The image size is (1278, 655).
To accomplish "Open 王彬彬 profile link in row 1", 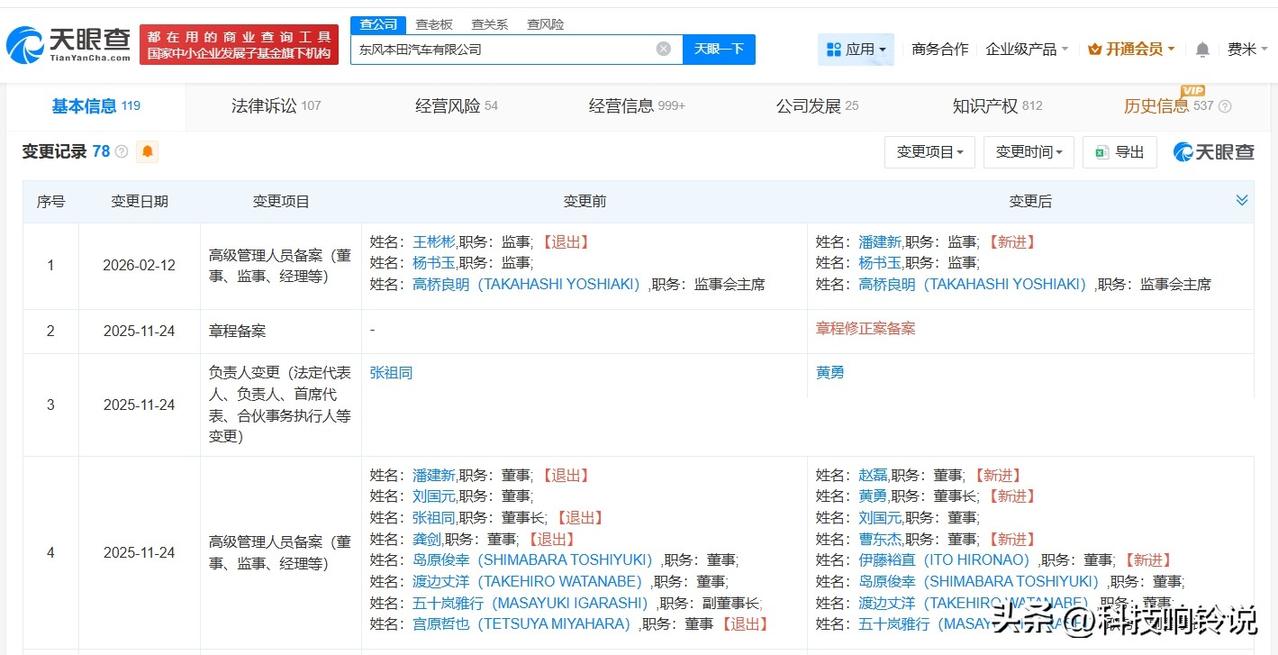I will (x=433, y=241).
